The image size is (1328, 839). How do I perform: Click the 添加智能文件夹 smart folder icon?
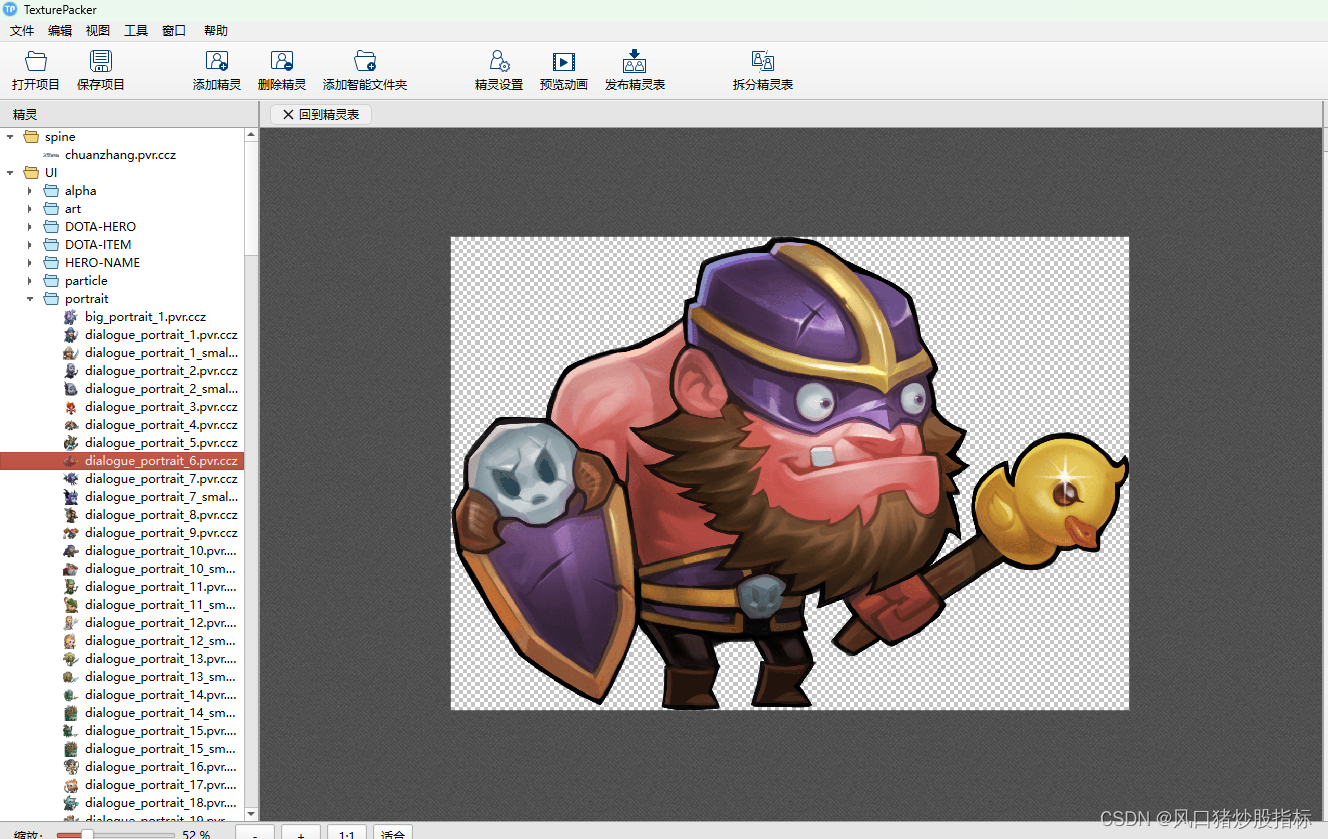point(365,61)
